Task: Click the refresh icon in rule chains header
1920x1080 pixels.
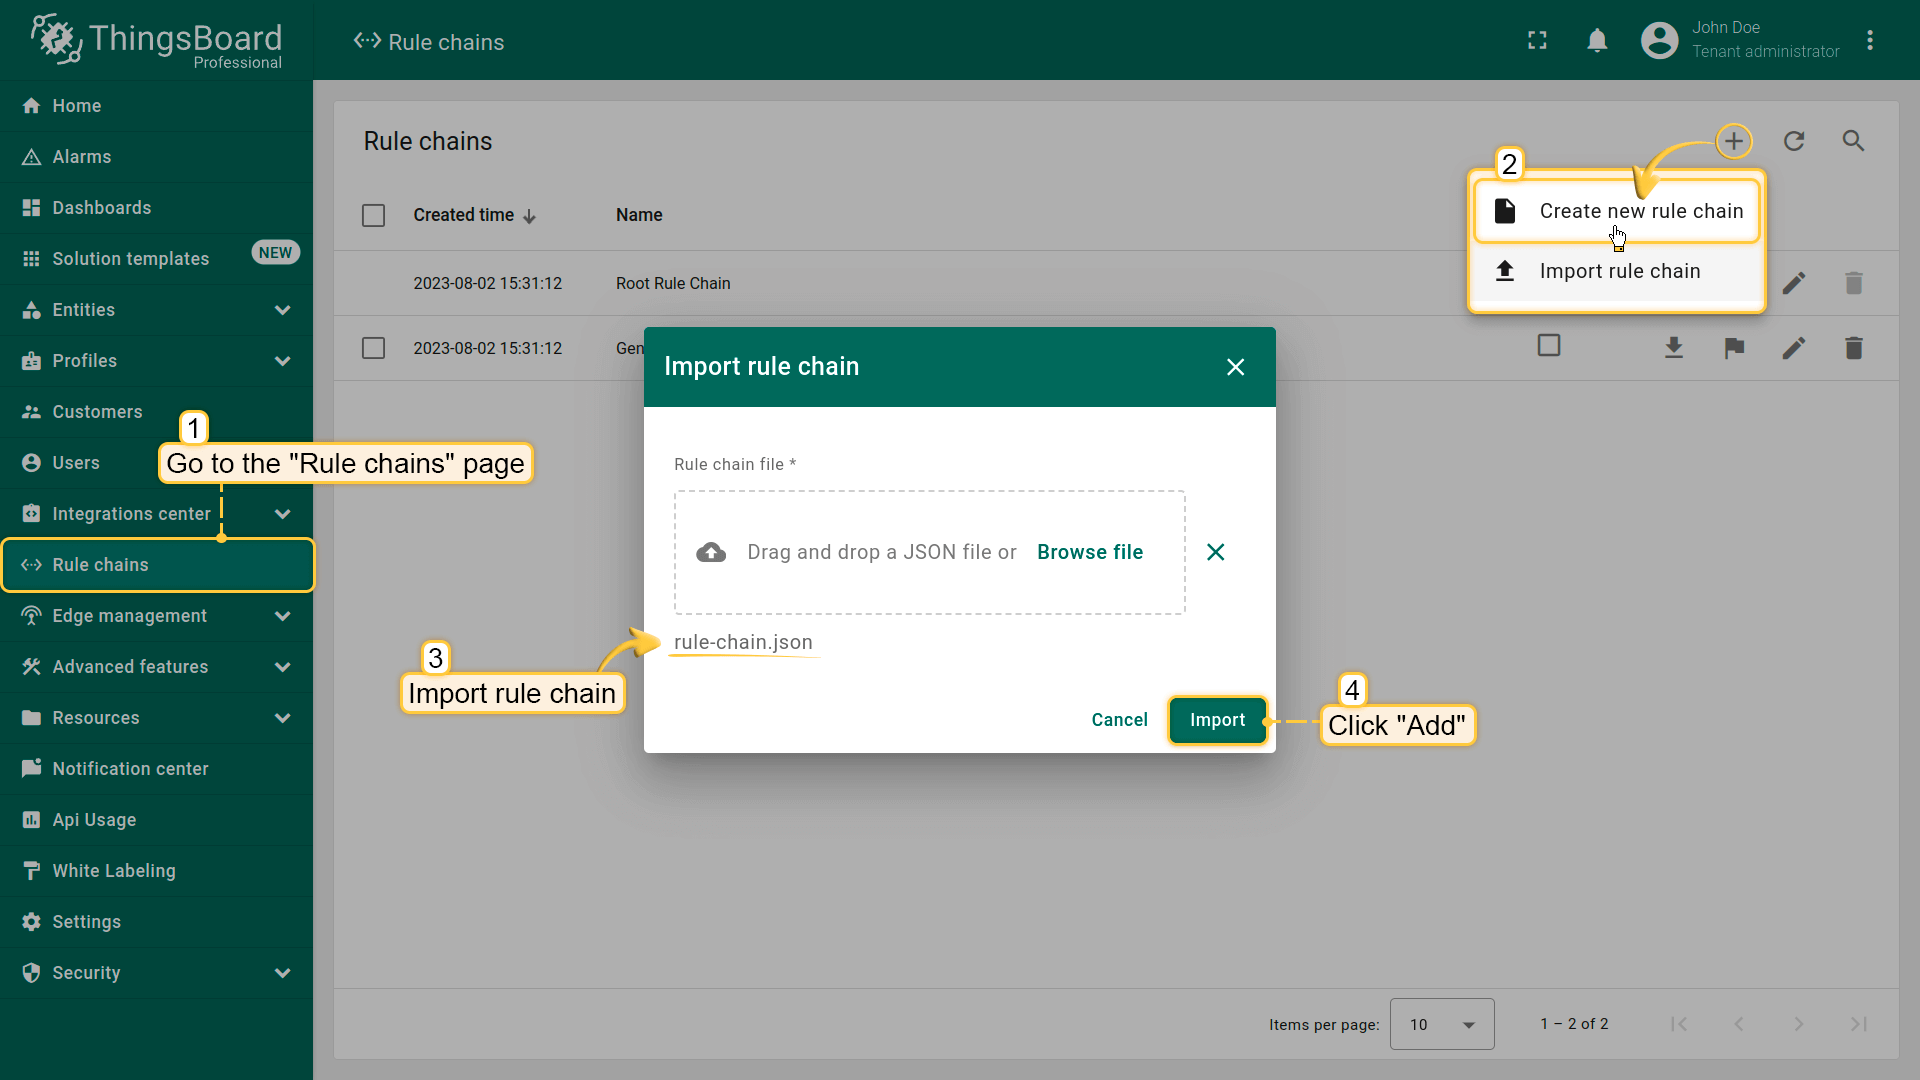Action: (x=1794, y=141)
